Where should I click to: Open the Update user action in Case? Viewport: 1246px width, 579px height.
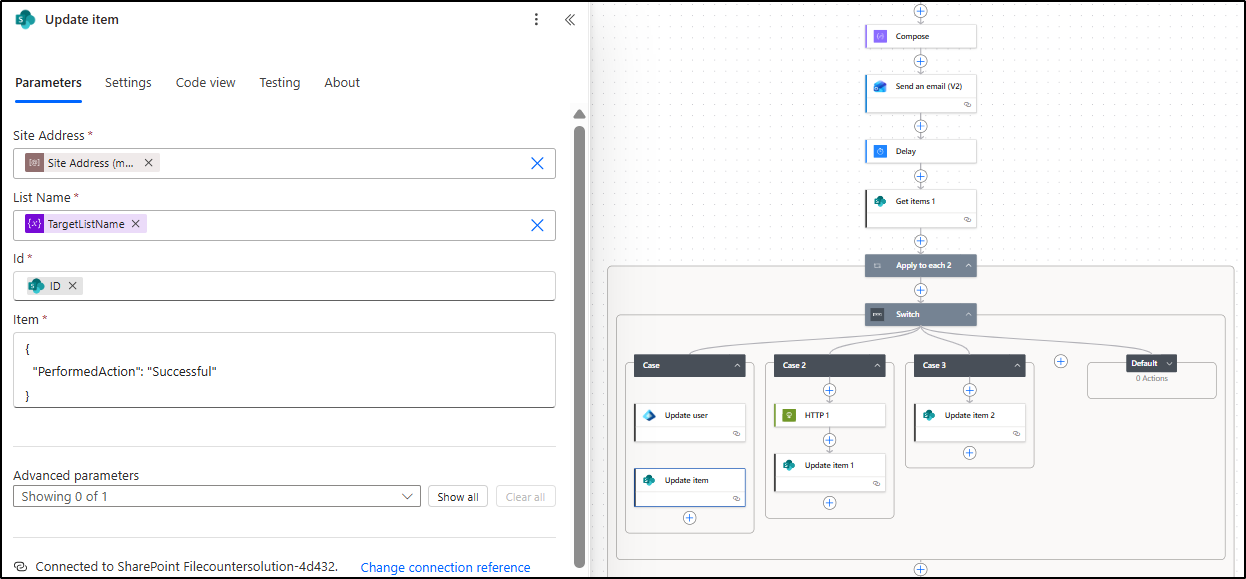coord(688,416)
